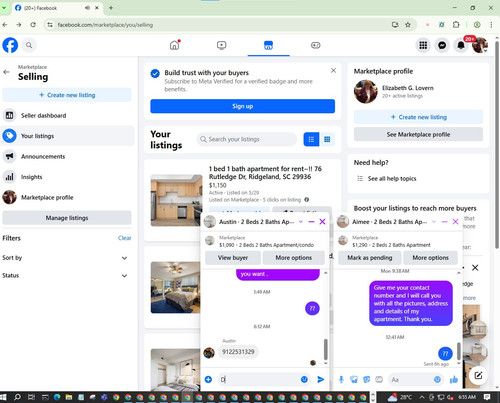Switch to grid view of listings

click(327, 139)
